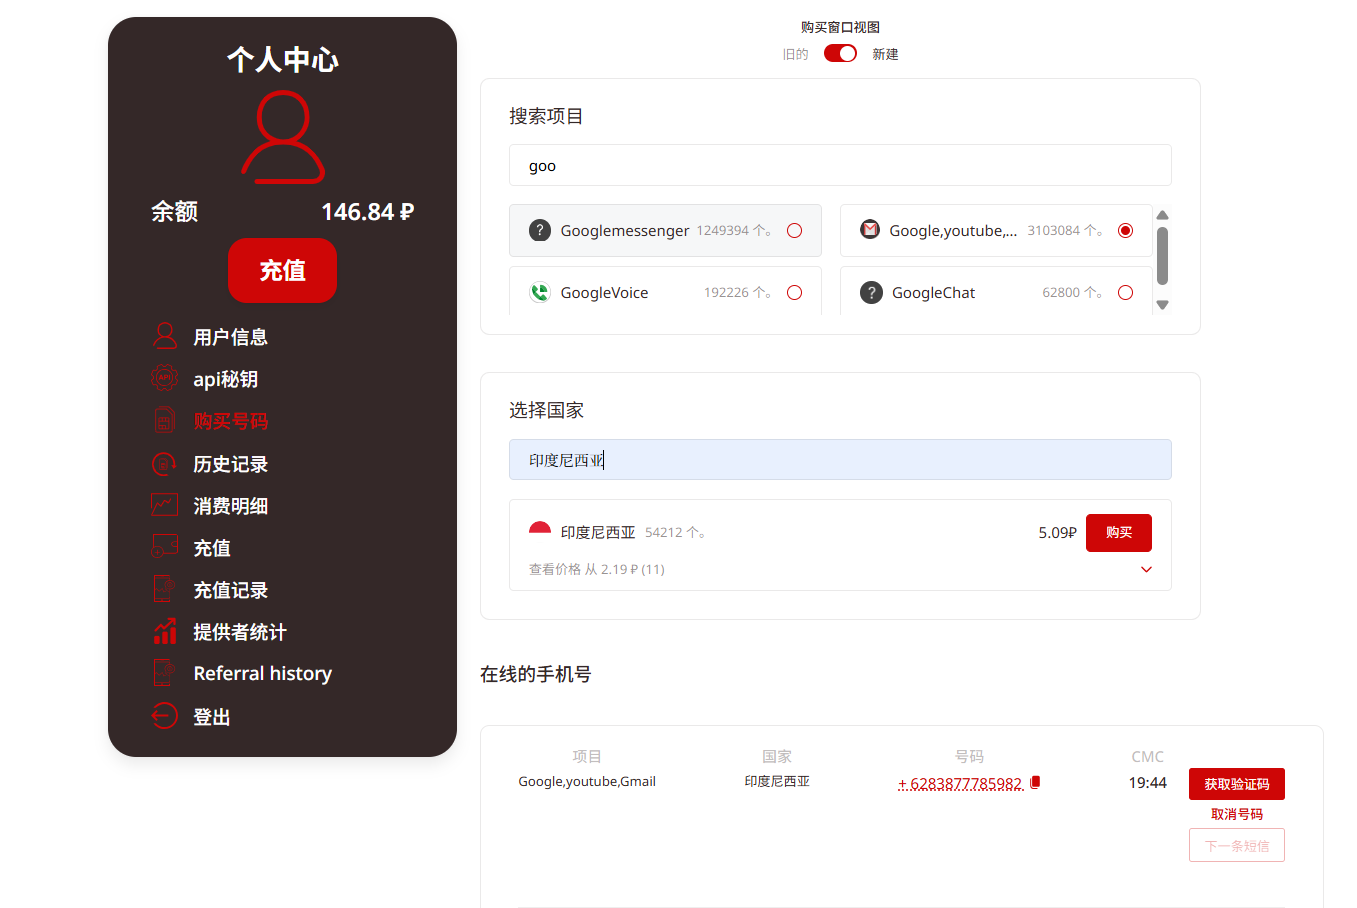Image resolution: width=1357 pixels, height=908 pixels.
Task: Click the 项目 column header
Action: (587, 756)
